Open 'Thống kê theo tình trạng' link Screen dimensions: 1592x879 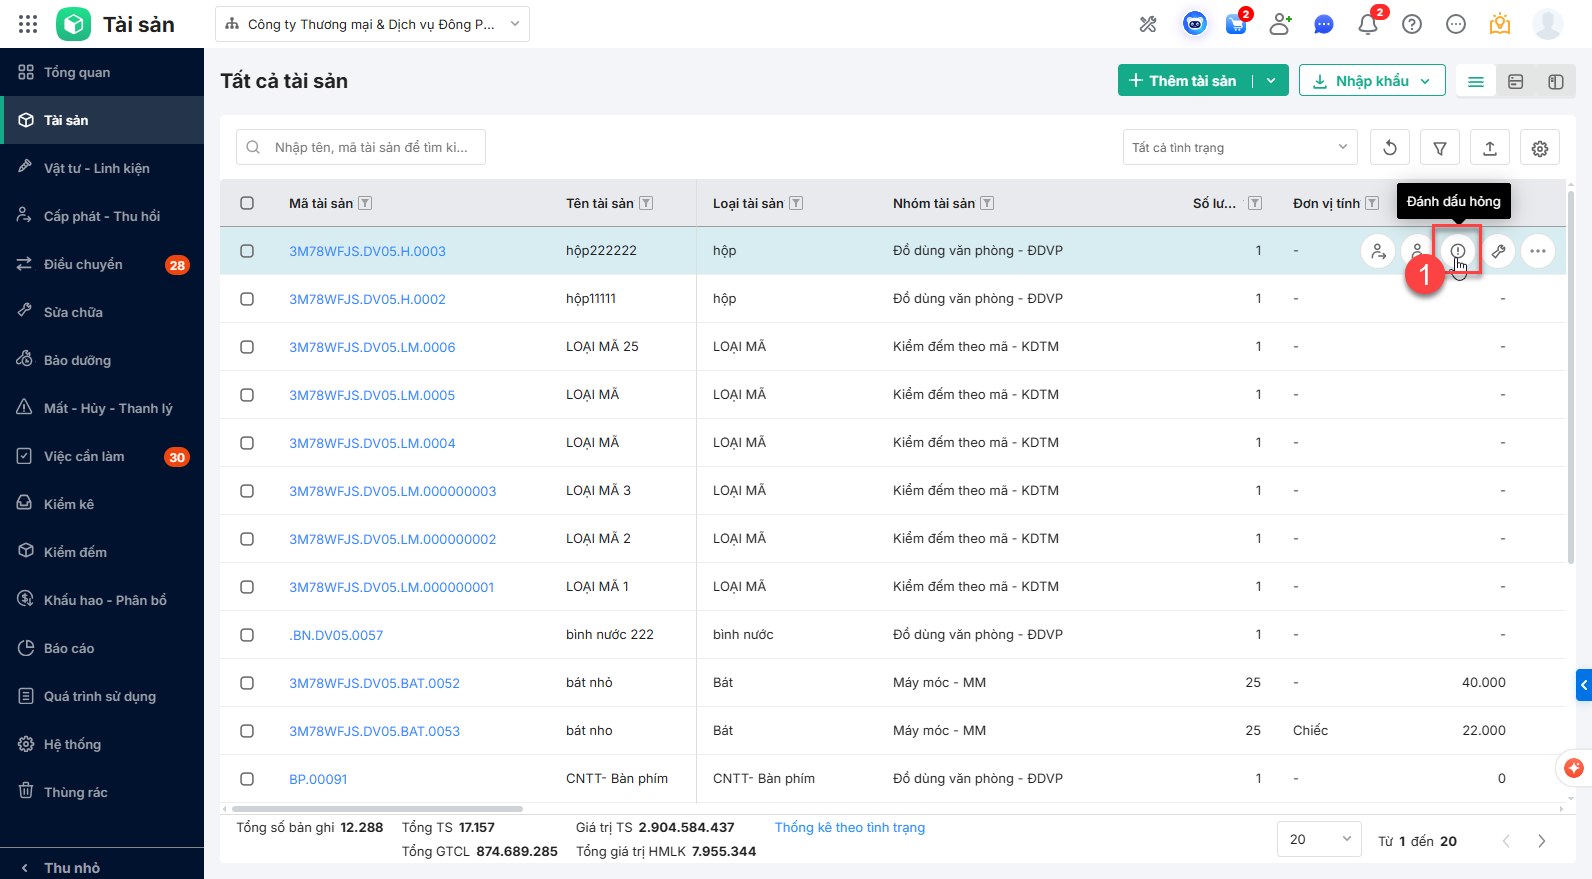tap(849, 827)
